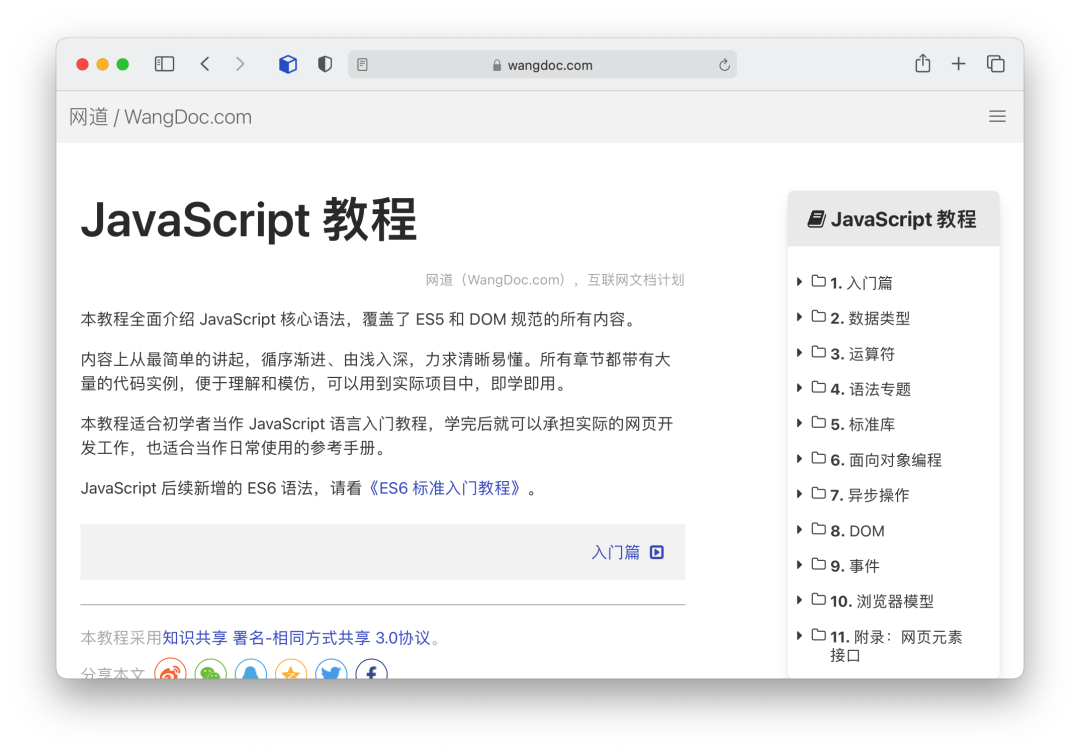Open chapter 11. 附录：网页元素接口
Viewport: 1080px width, 753px height.
tap(895, 646)
